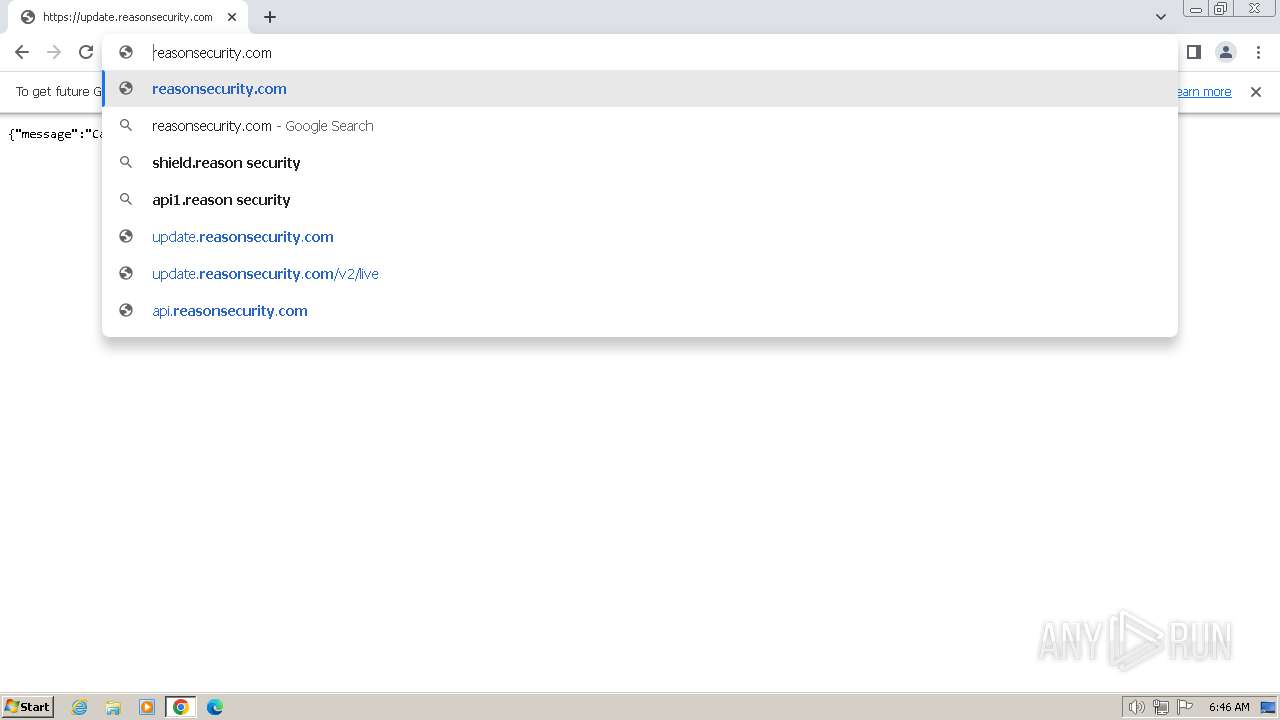Click the info bar text 'To get future'

pyautogui.click(x=59, y=92)
